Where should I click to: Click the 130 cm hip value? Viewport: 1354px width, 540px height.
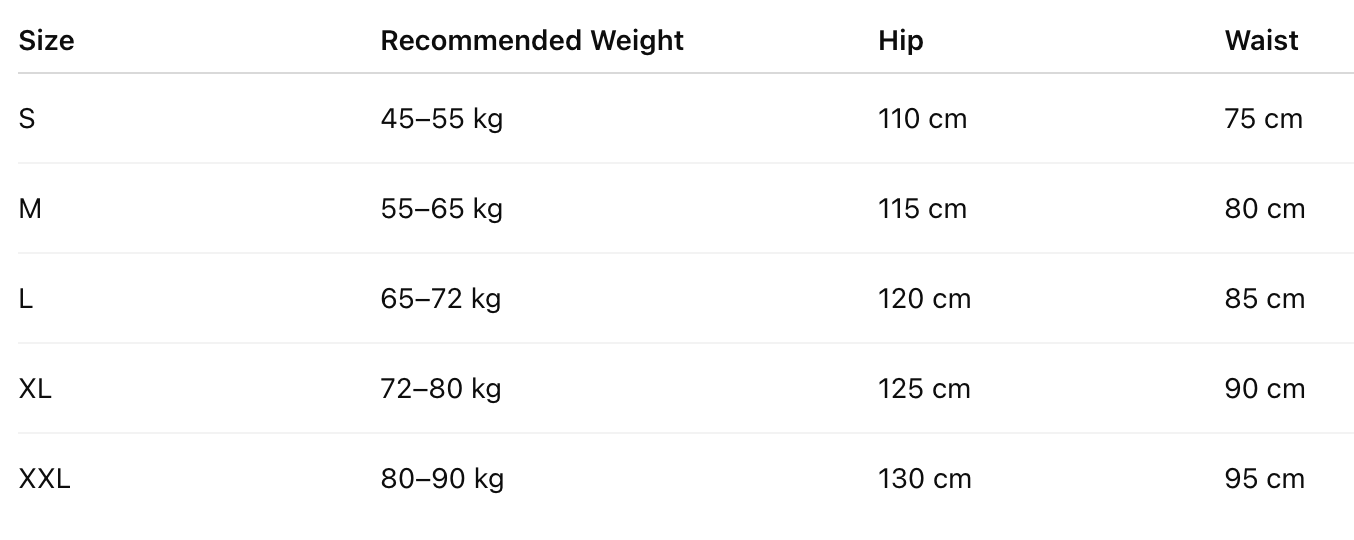click(x=925, y=479)
